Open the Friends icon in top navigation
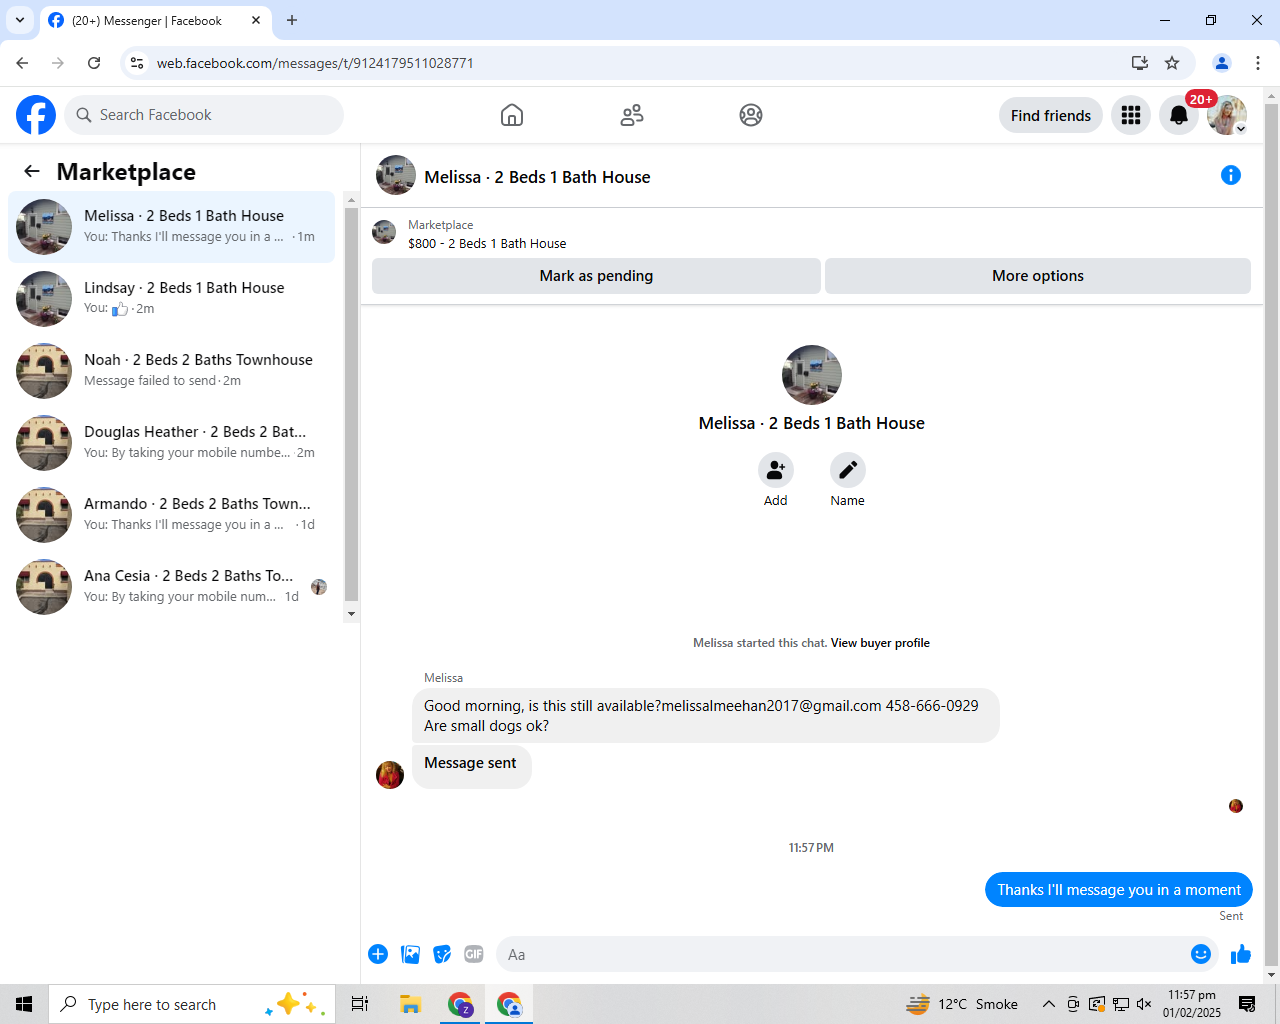The height and width of the screenshot is (1024, 1280). (632, 115)
